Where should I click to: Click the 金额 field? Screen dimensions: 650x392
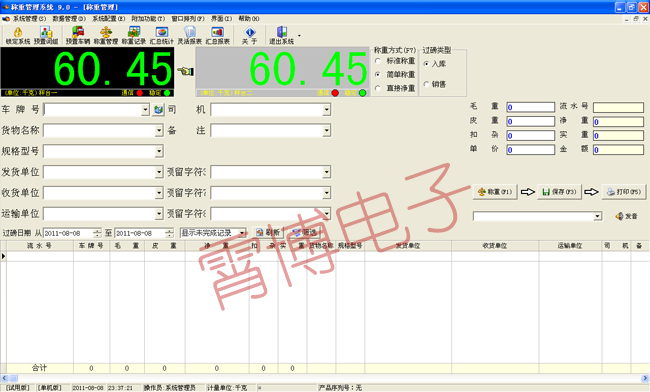(x=618, y=150)
